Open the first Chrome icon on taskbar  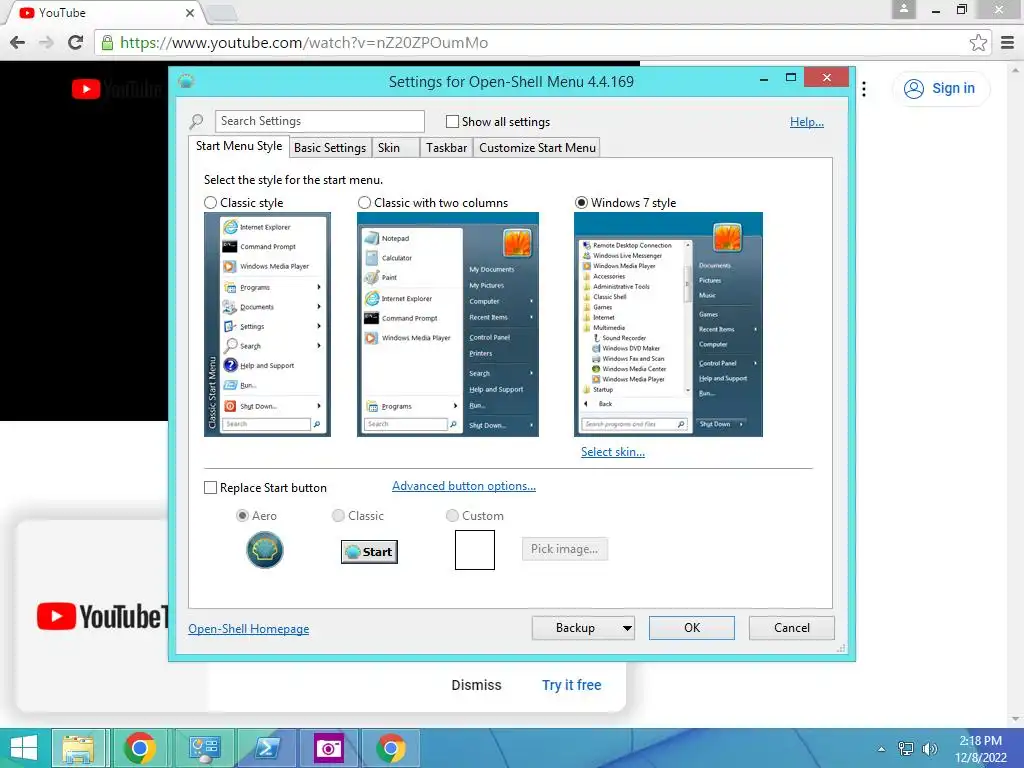(139, 748)
